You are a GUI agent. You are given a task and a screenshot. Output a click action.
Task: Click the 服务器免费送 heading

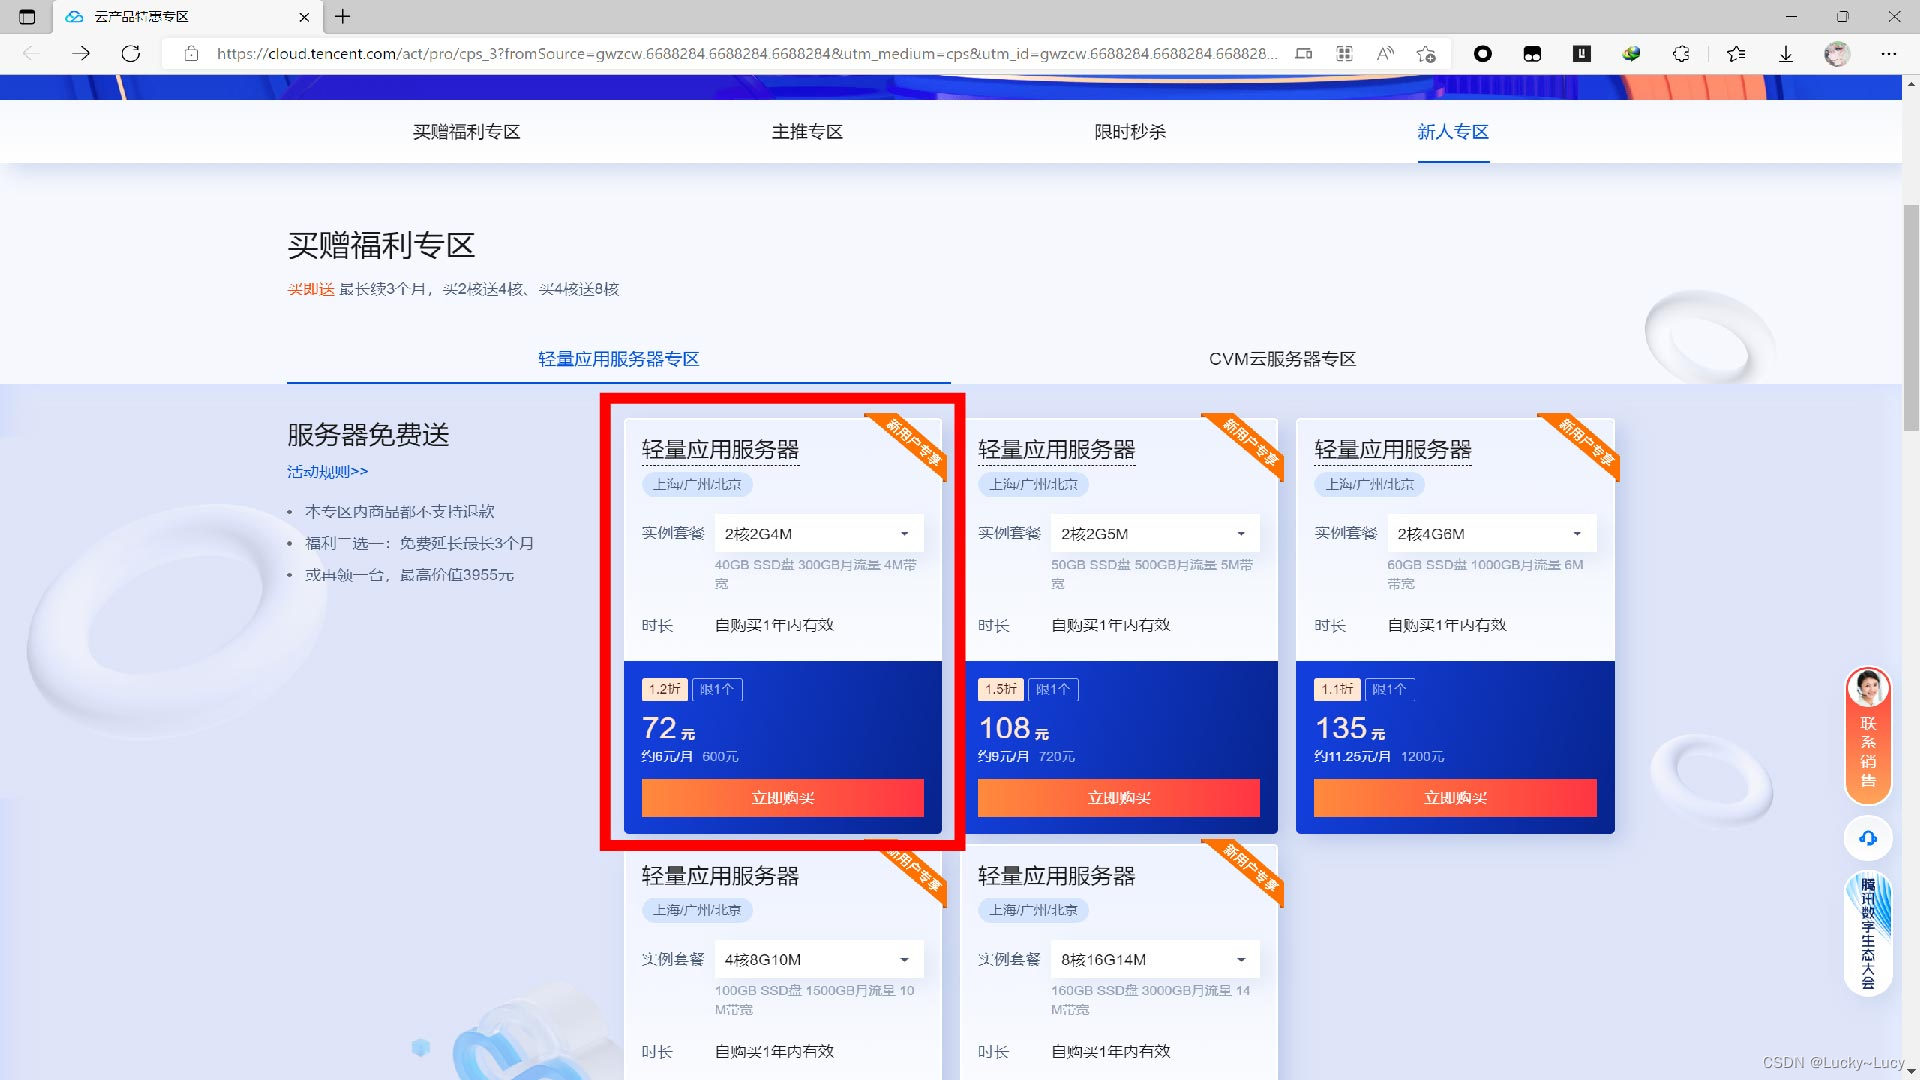(x=368, y=435)
